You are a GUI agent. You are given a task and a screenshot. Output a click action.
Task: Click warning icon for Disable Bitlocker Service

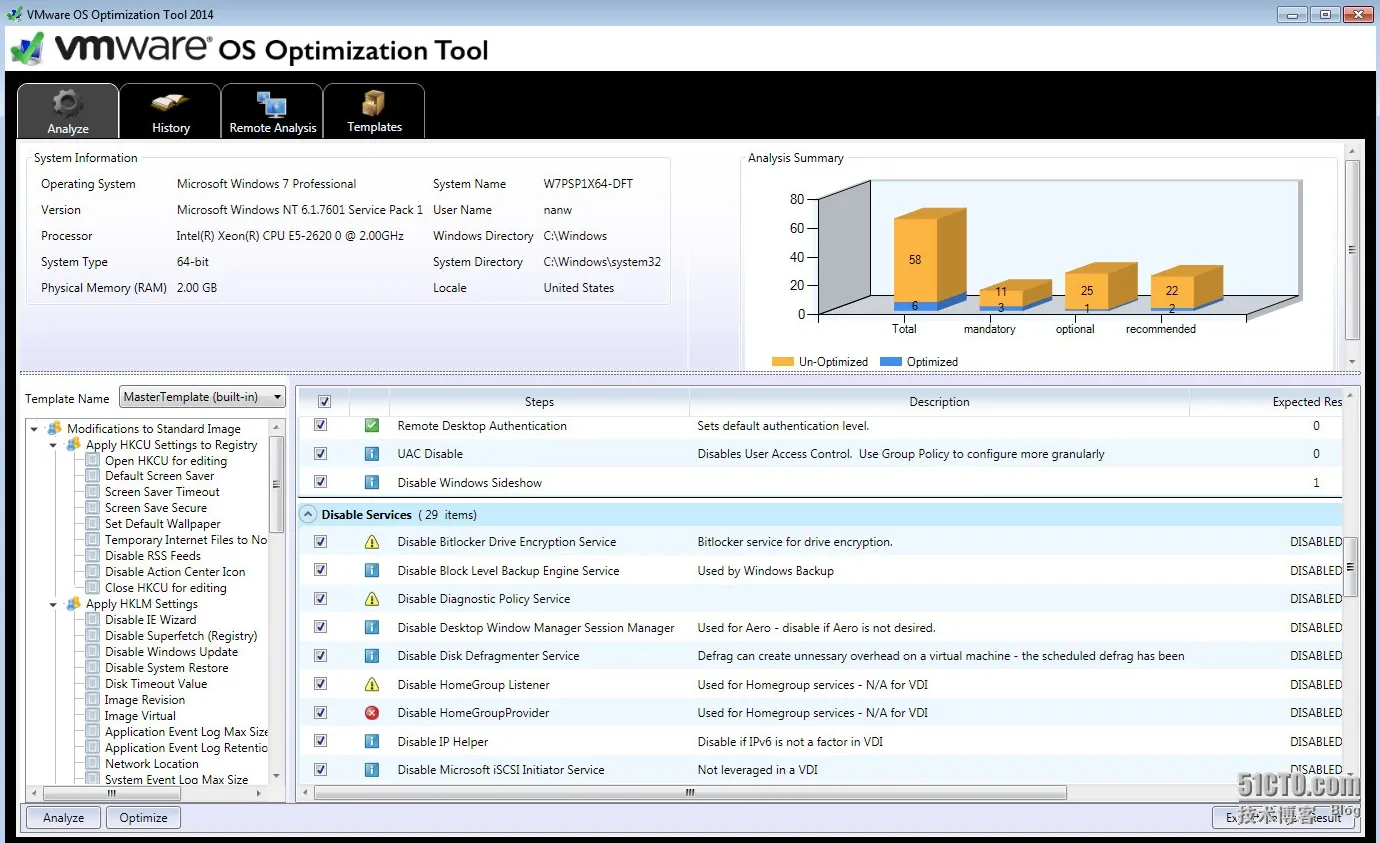coord(372,542)
